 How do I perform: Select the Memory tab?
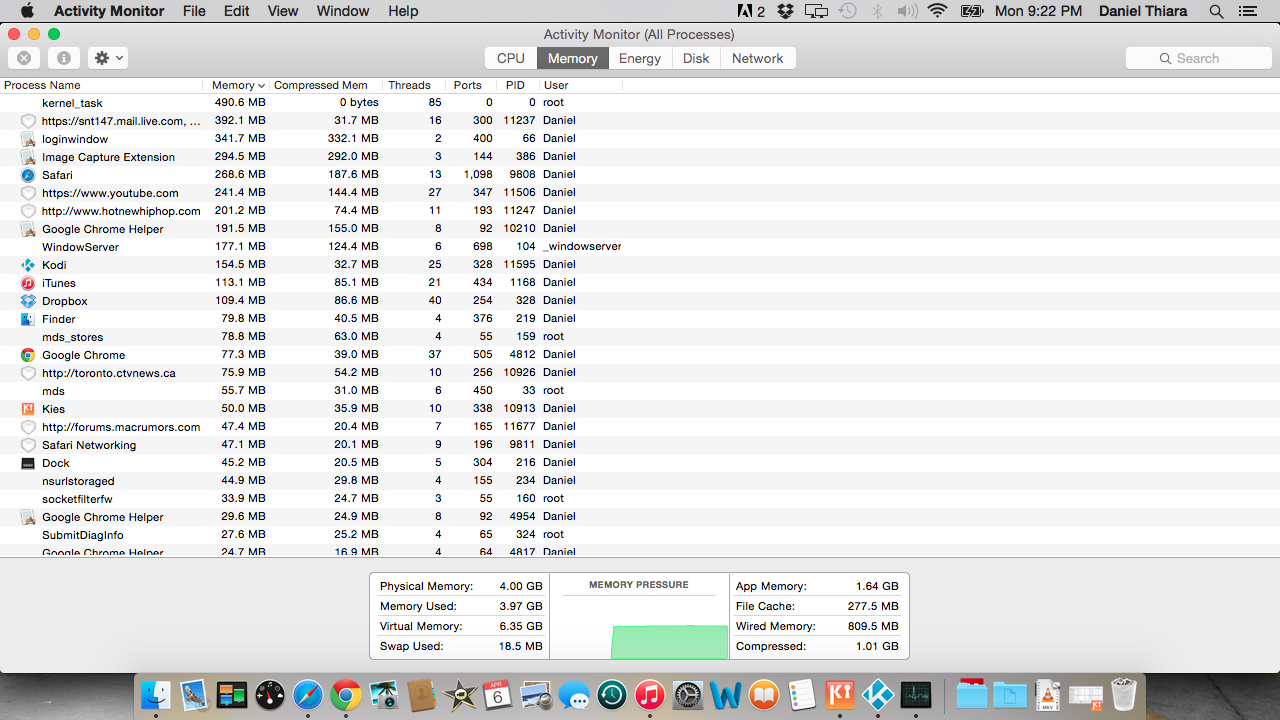[x=572, y=58]
